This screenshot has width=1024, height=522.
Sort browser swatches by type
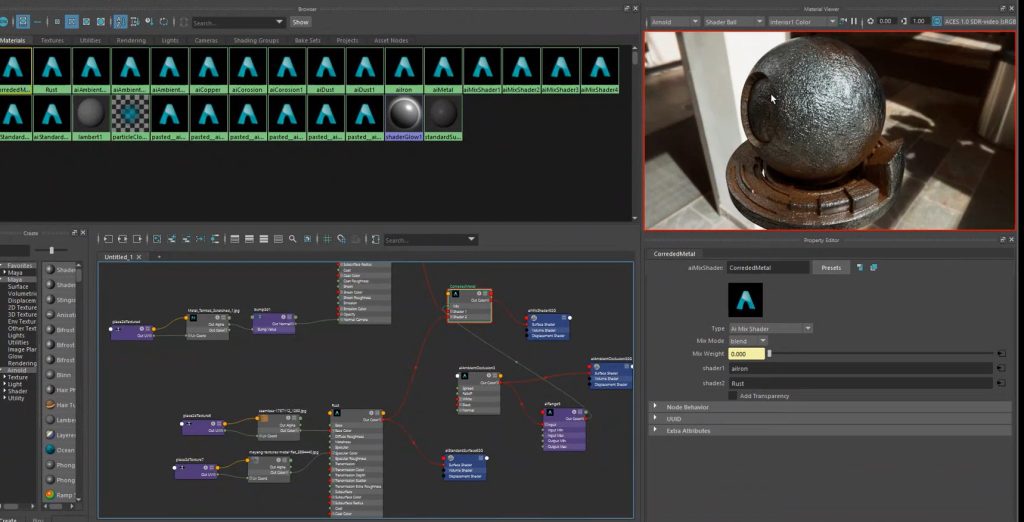(135, 22)
